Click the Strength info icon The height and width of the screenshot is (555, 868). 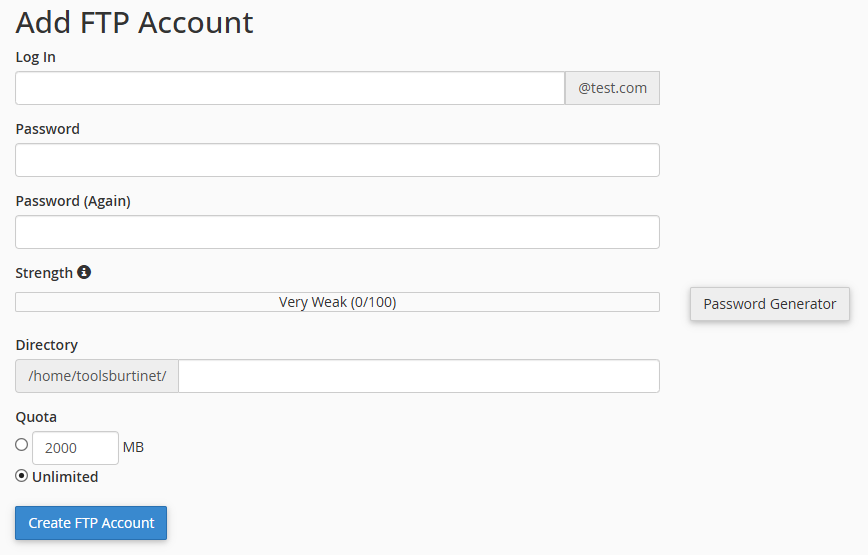click(x=84, y=272)
